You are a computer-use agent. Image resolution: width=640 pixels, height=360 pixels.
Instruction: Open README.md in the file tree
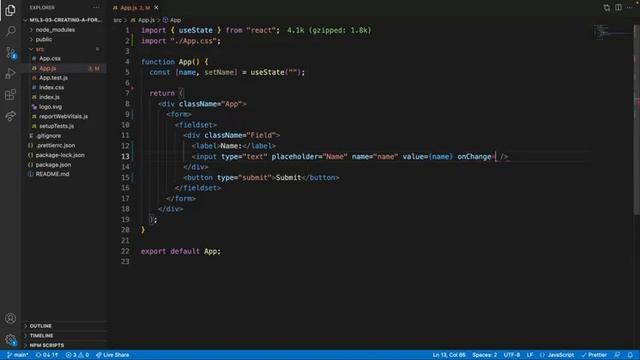(x=64, y=174)
